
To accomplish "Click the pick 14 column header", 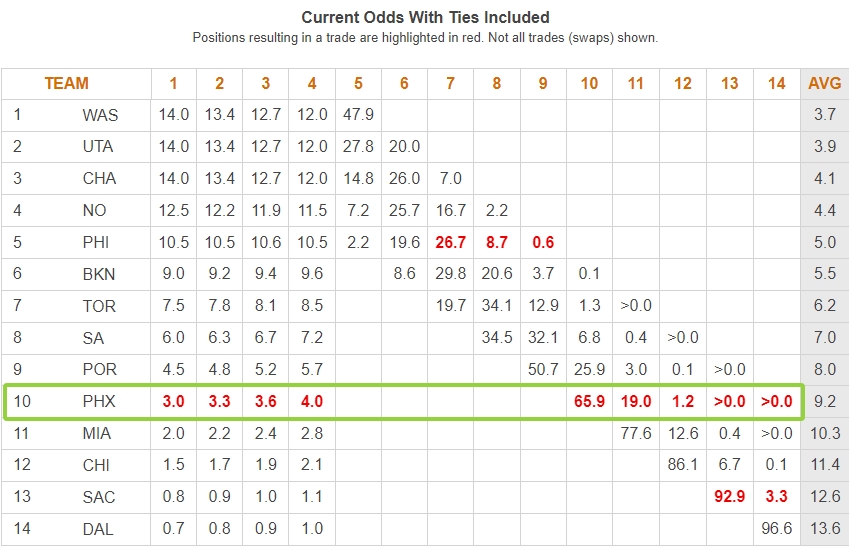I will [x=776, y=84].
